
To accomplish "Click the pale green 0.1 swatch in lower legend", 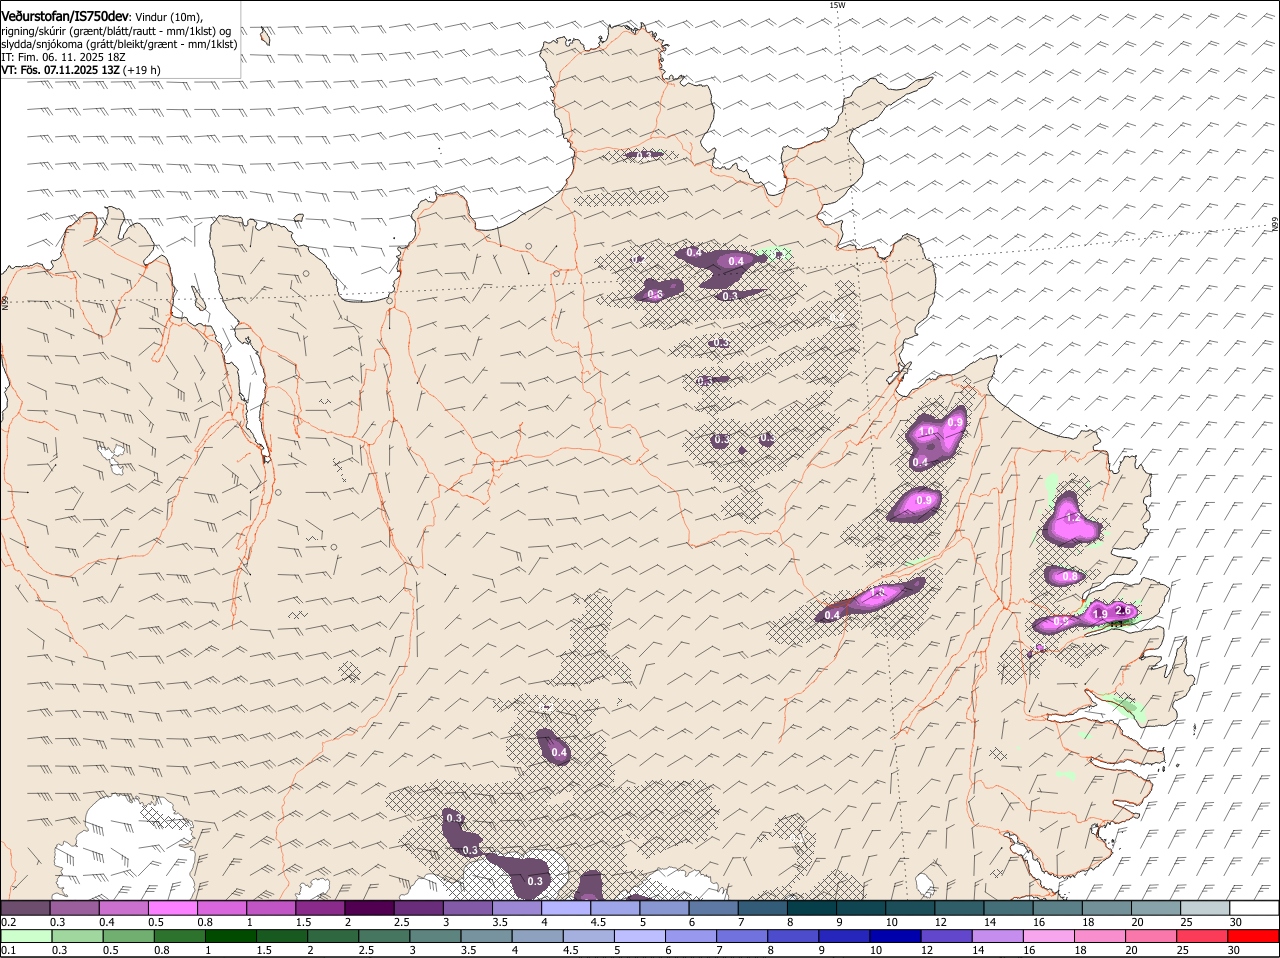I will point(26,936).
